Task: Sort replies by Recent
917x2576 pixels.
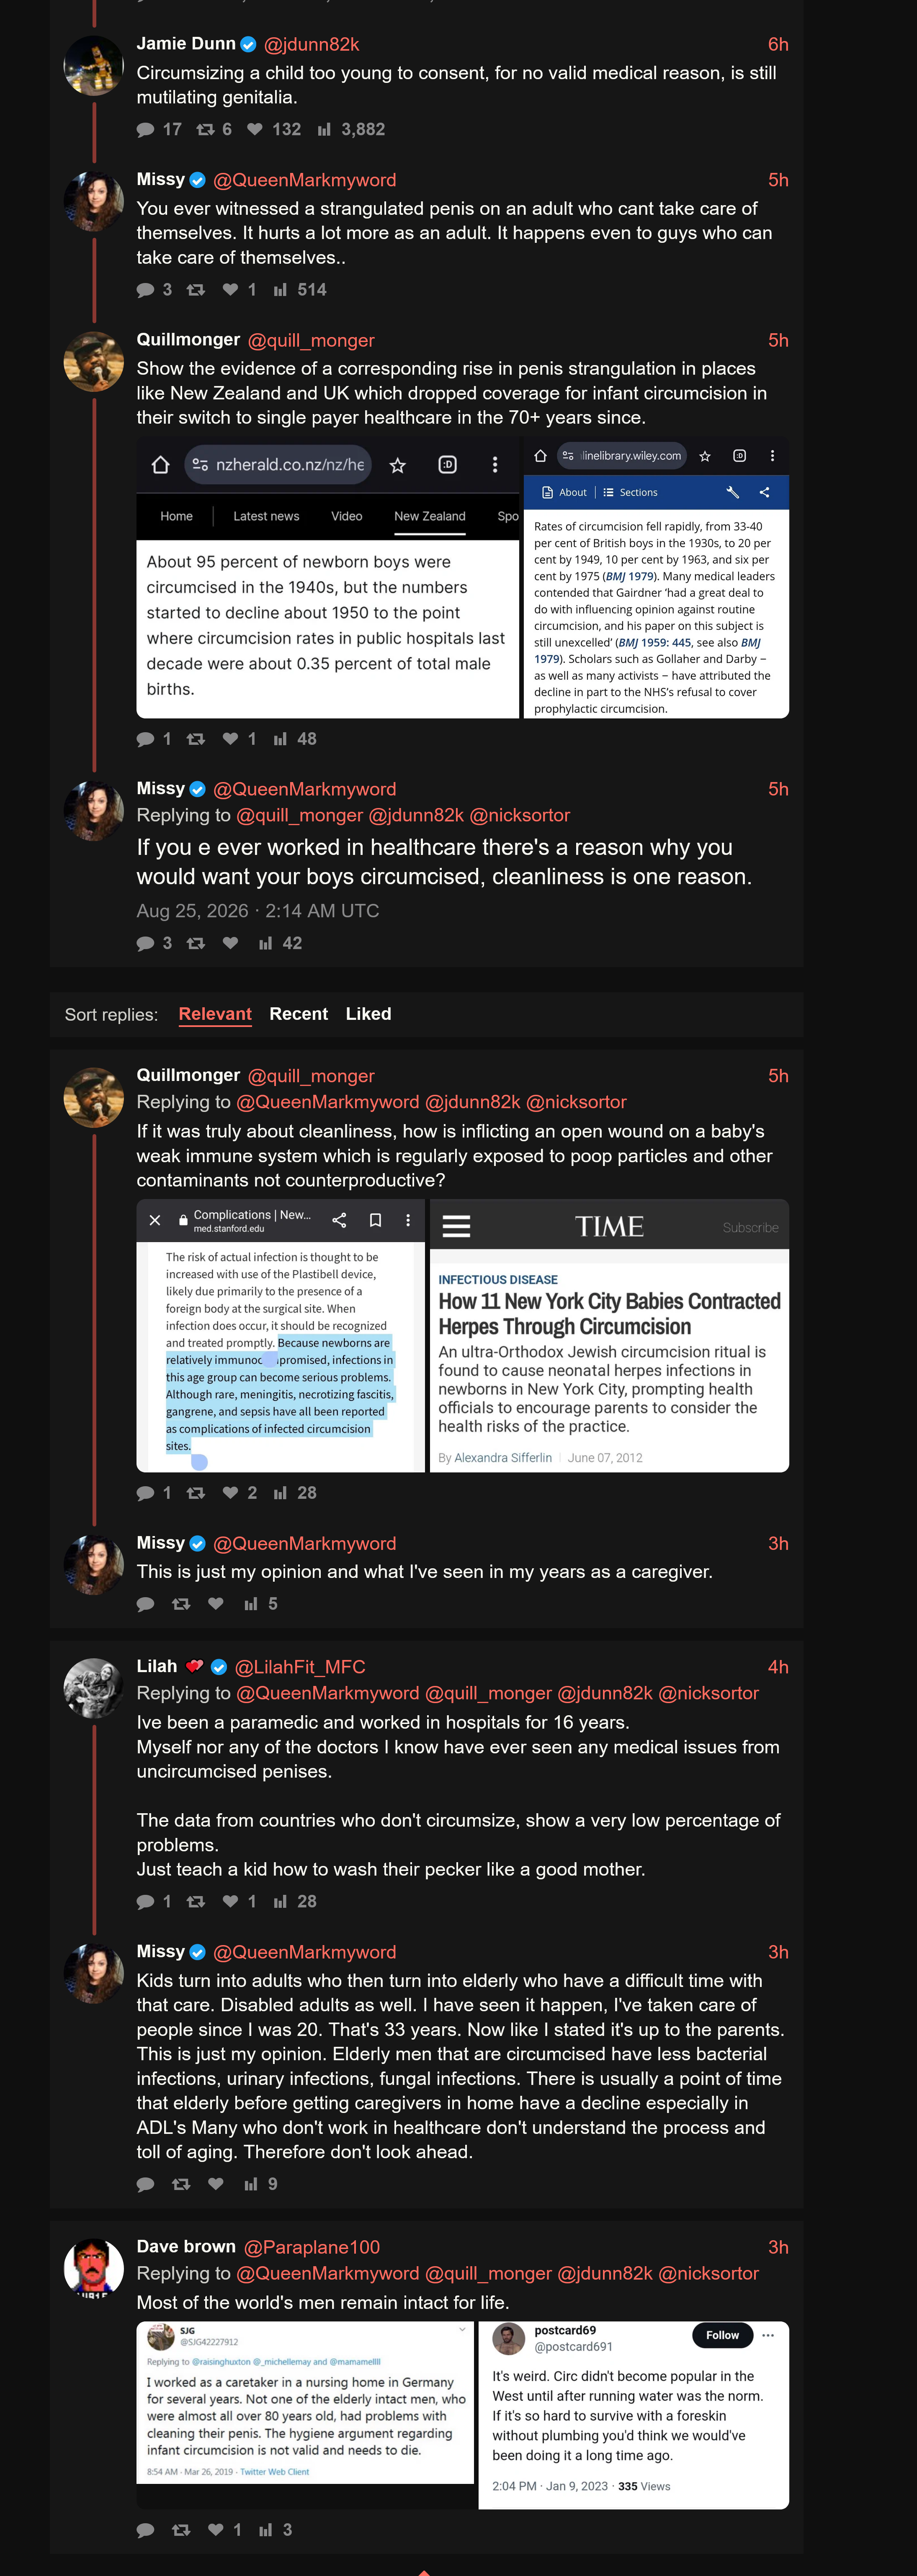Action: point(298,1014)
